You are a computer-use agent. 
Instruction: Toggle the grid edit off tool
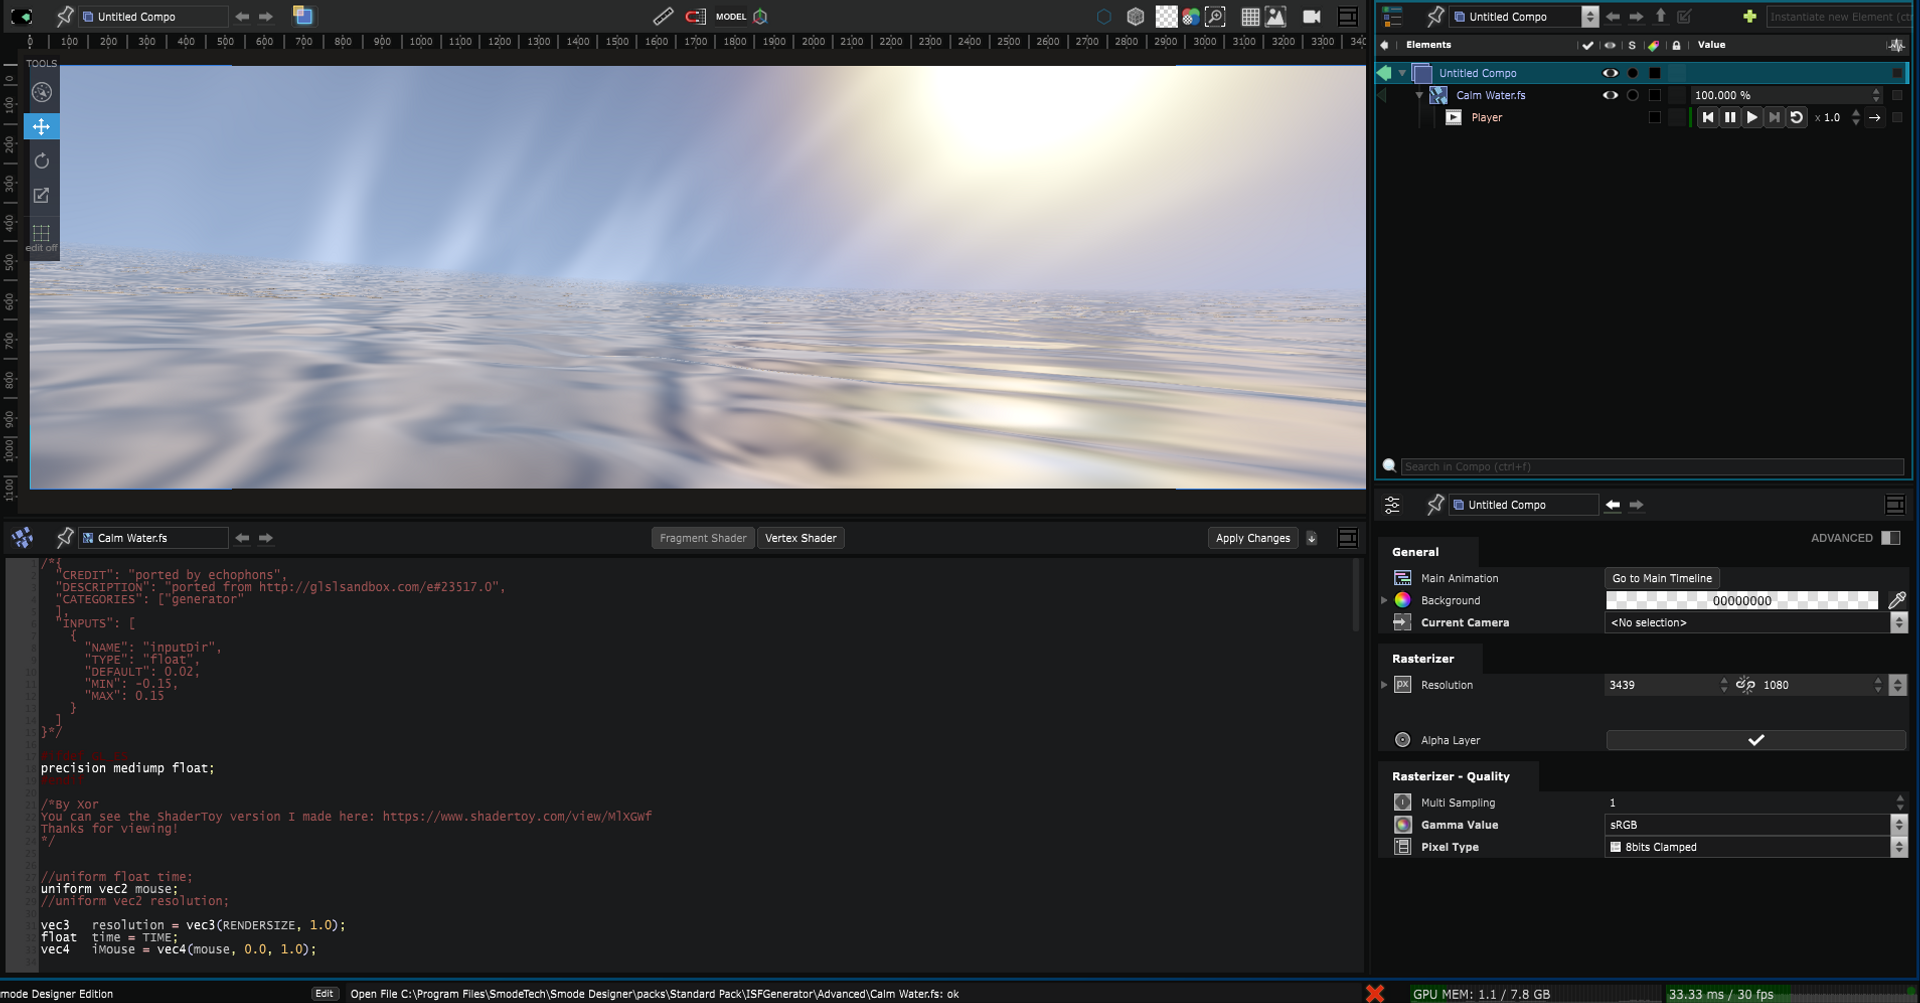pyautogui.click(x=41, y=237)
